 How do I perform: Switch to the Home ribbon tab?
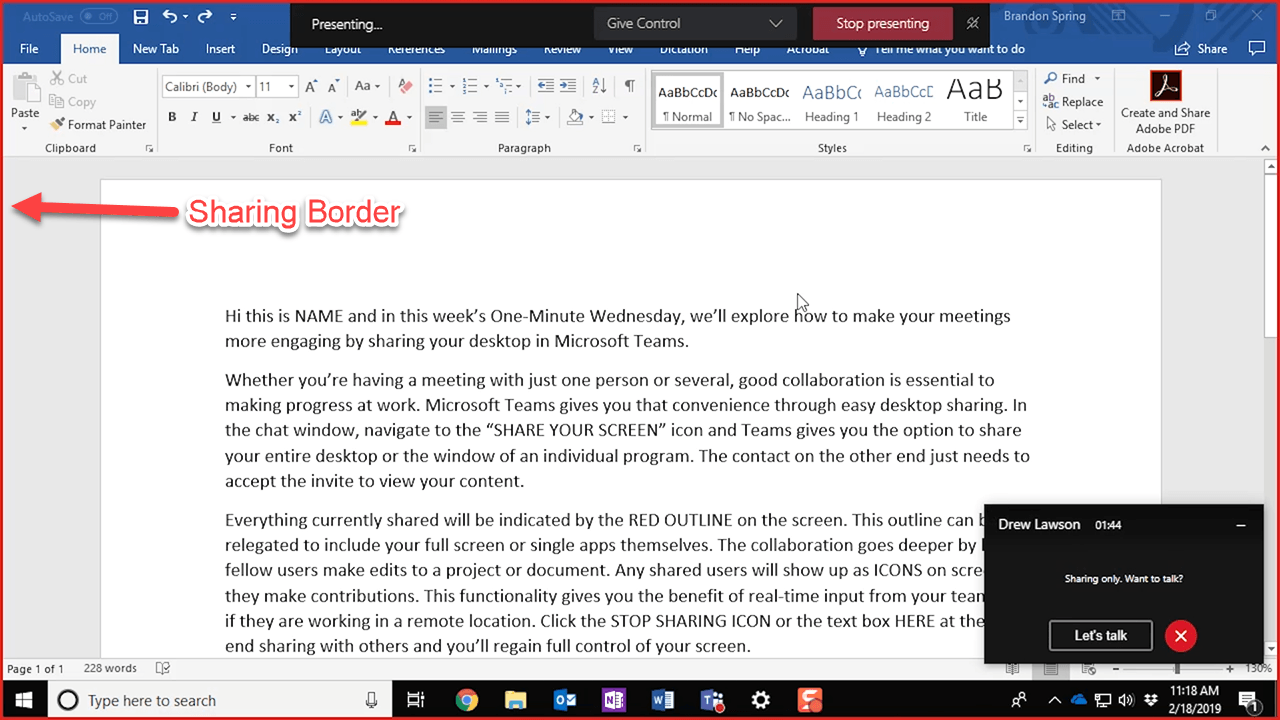pos(89,48)
